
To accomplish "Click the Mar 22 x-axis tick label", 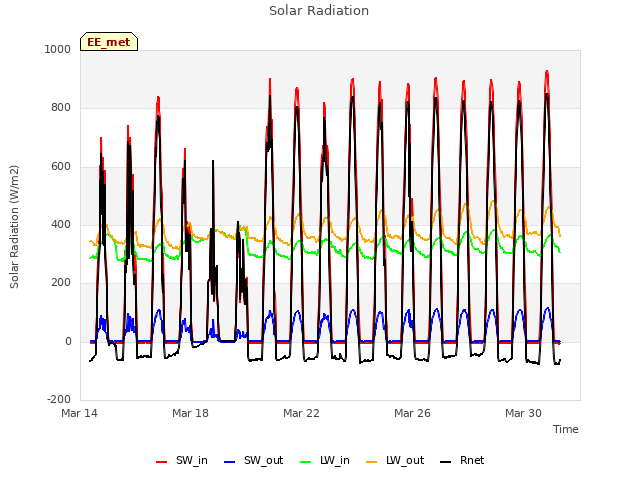I will pos(301,413).
